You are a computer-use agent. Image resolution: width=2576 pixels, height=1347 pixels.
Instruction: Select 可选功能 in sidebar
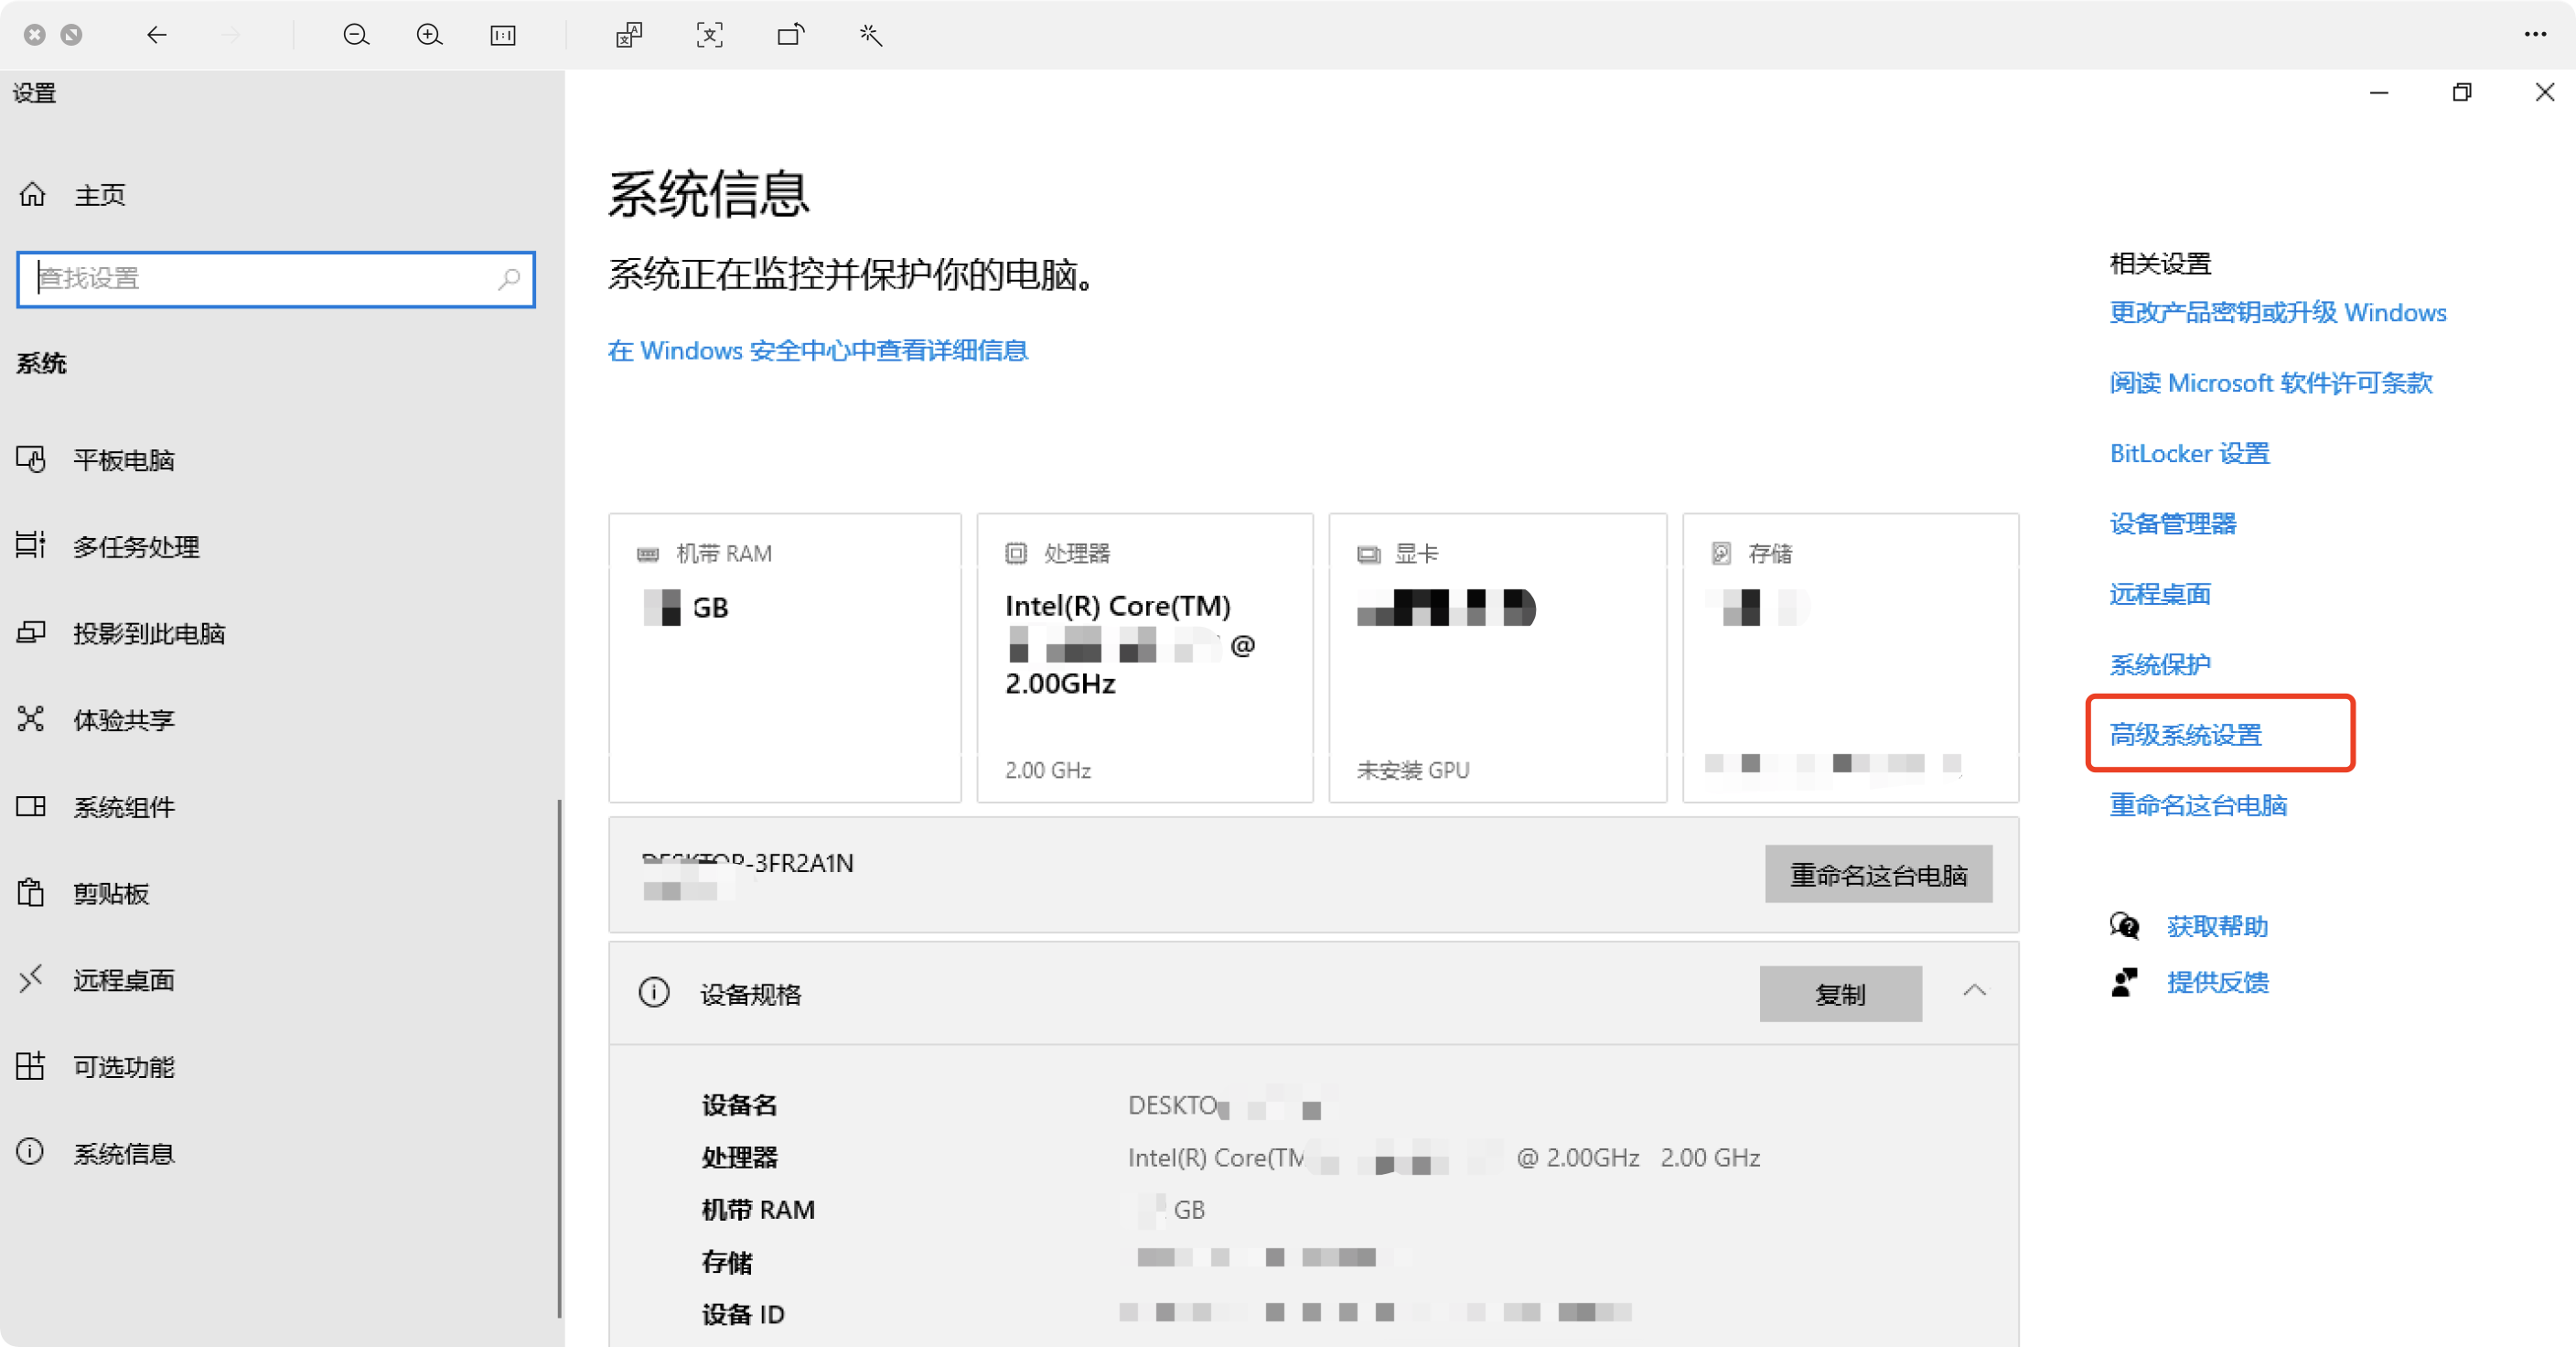pyautogui.click(x=124, y=1067)
